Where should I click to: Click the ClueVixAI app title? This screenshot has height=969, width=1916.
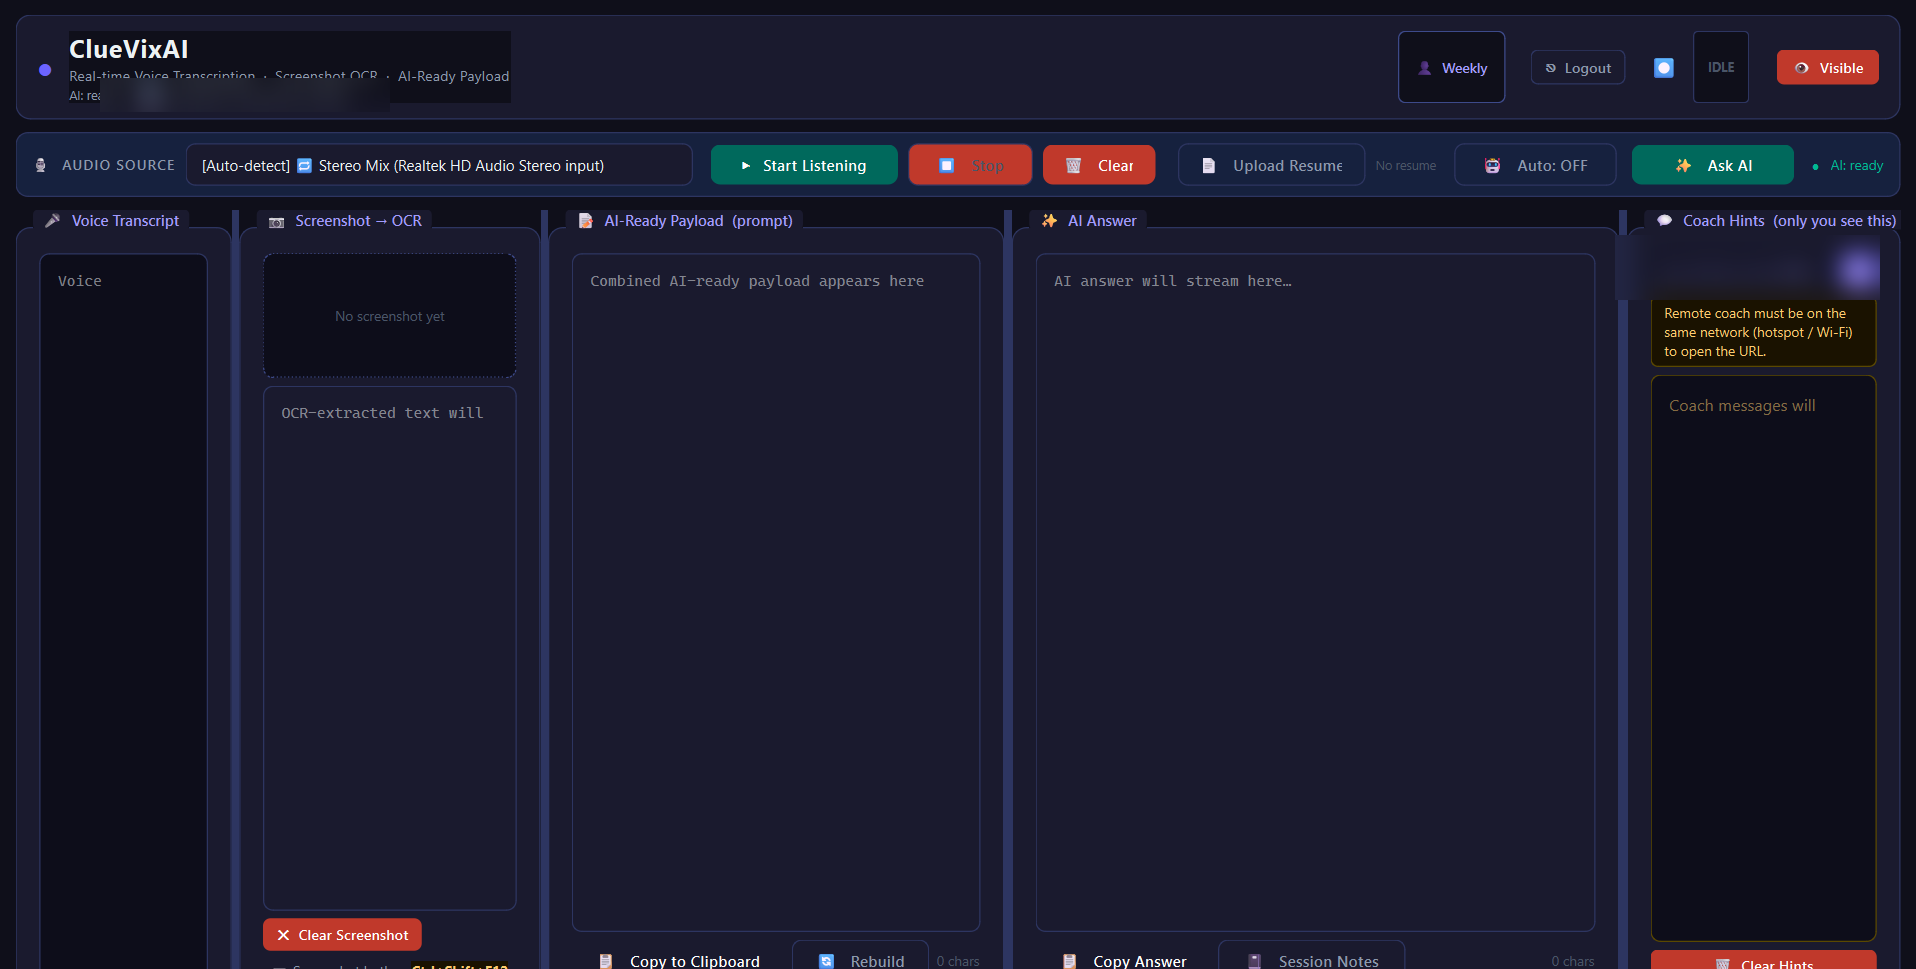[x=128, y=49]
